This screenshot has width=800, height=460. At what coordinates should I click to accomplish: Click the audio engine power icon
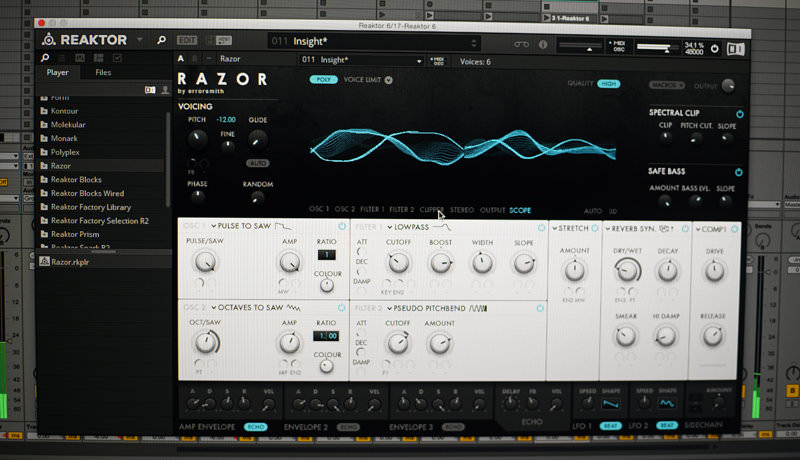(715, 48)
